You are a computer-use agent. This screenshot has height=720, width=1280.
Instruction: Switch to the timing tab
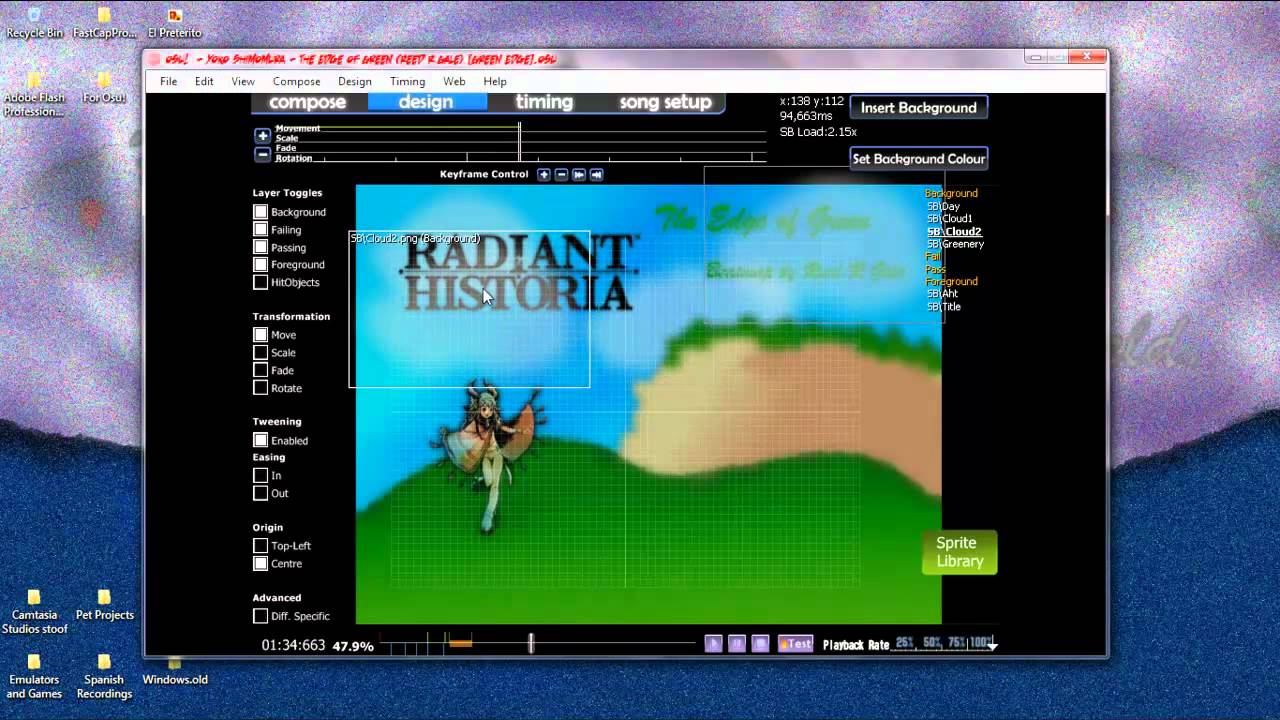pyautogui.click(x=545, y=102)
